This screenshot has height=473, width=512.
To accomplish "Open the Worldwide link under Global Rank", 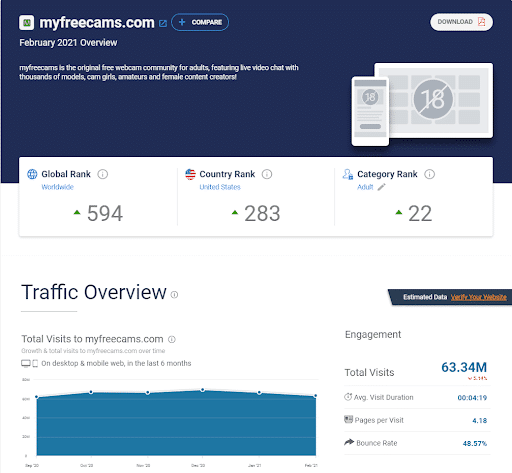I will coord(57,187).
